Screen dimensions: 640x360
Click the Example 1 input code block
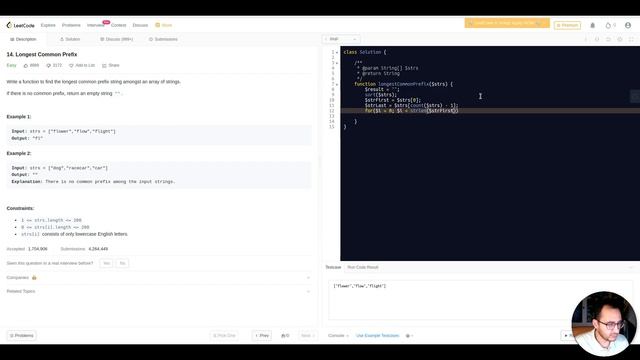[159, 135]
